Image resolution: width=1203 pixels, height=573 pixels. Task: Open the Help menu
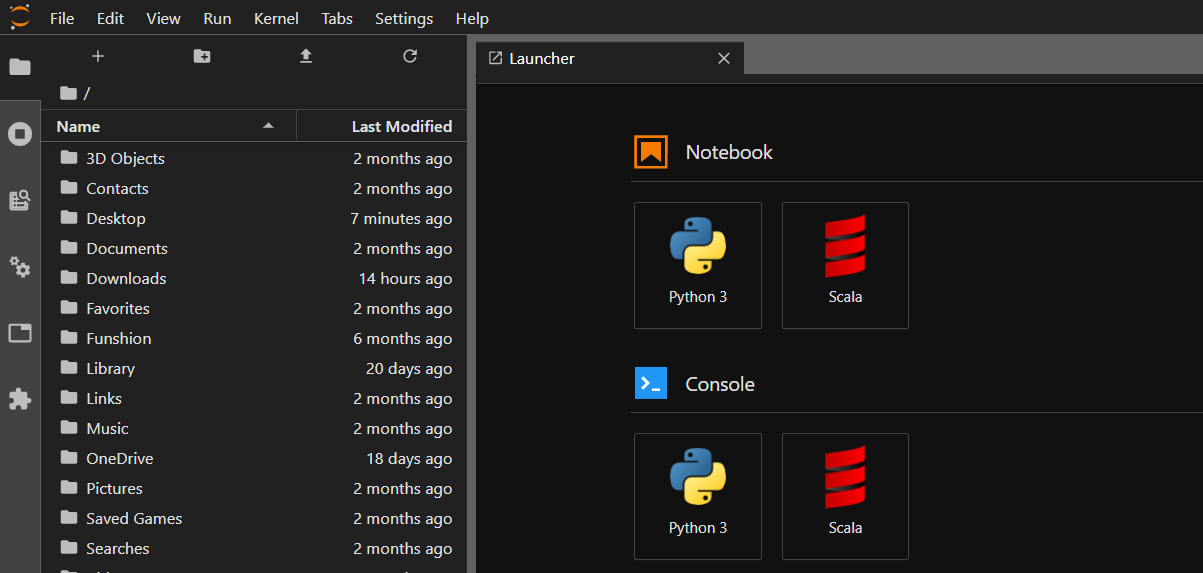pyautogui.click(x=472, y=18)
